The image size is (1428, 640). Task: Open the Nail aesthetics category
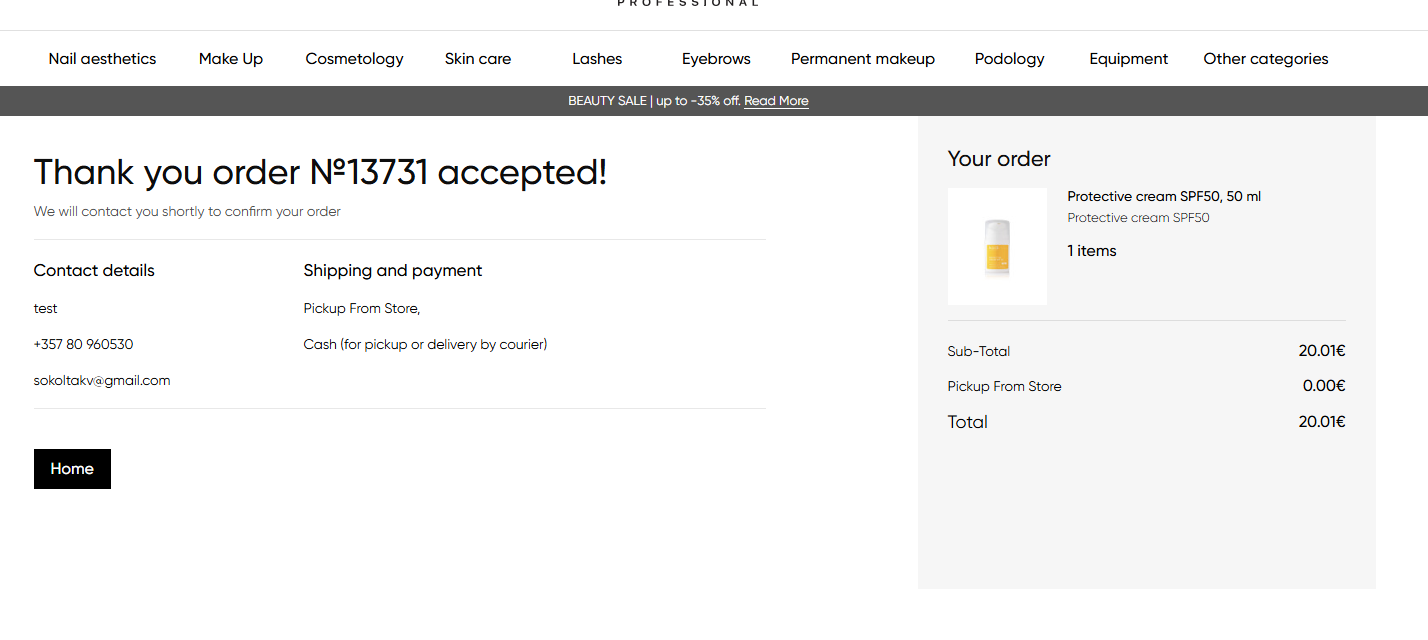pyautogui.click(x=102, y=59)
